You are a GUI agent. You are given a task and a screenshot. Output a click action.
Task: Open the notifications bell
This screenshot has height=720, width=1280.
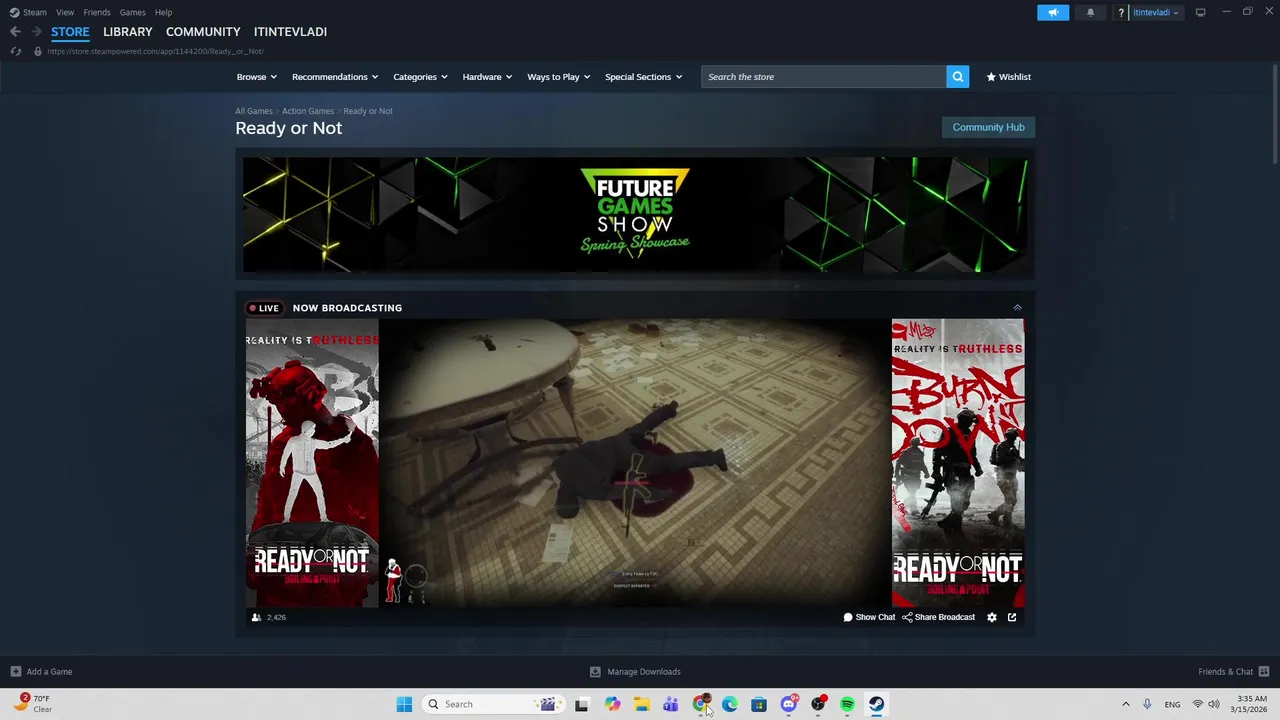(1090, 12)
